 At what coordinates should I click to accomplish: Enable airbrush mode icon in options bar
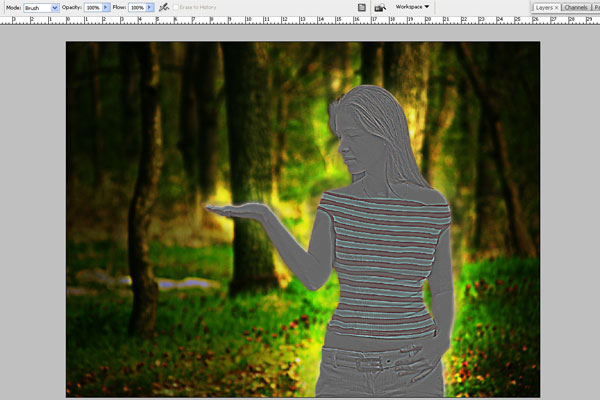[163, 7]
